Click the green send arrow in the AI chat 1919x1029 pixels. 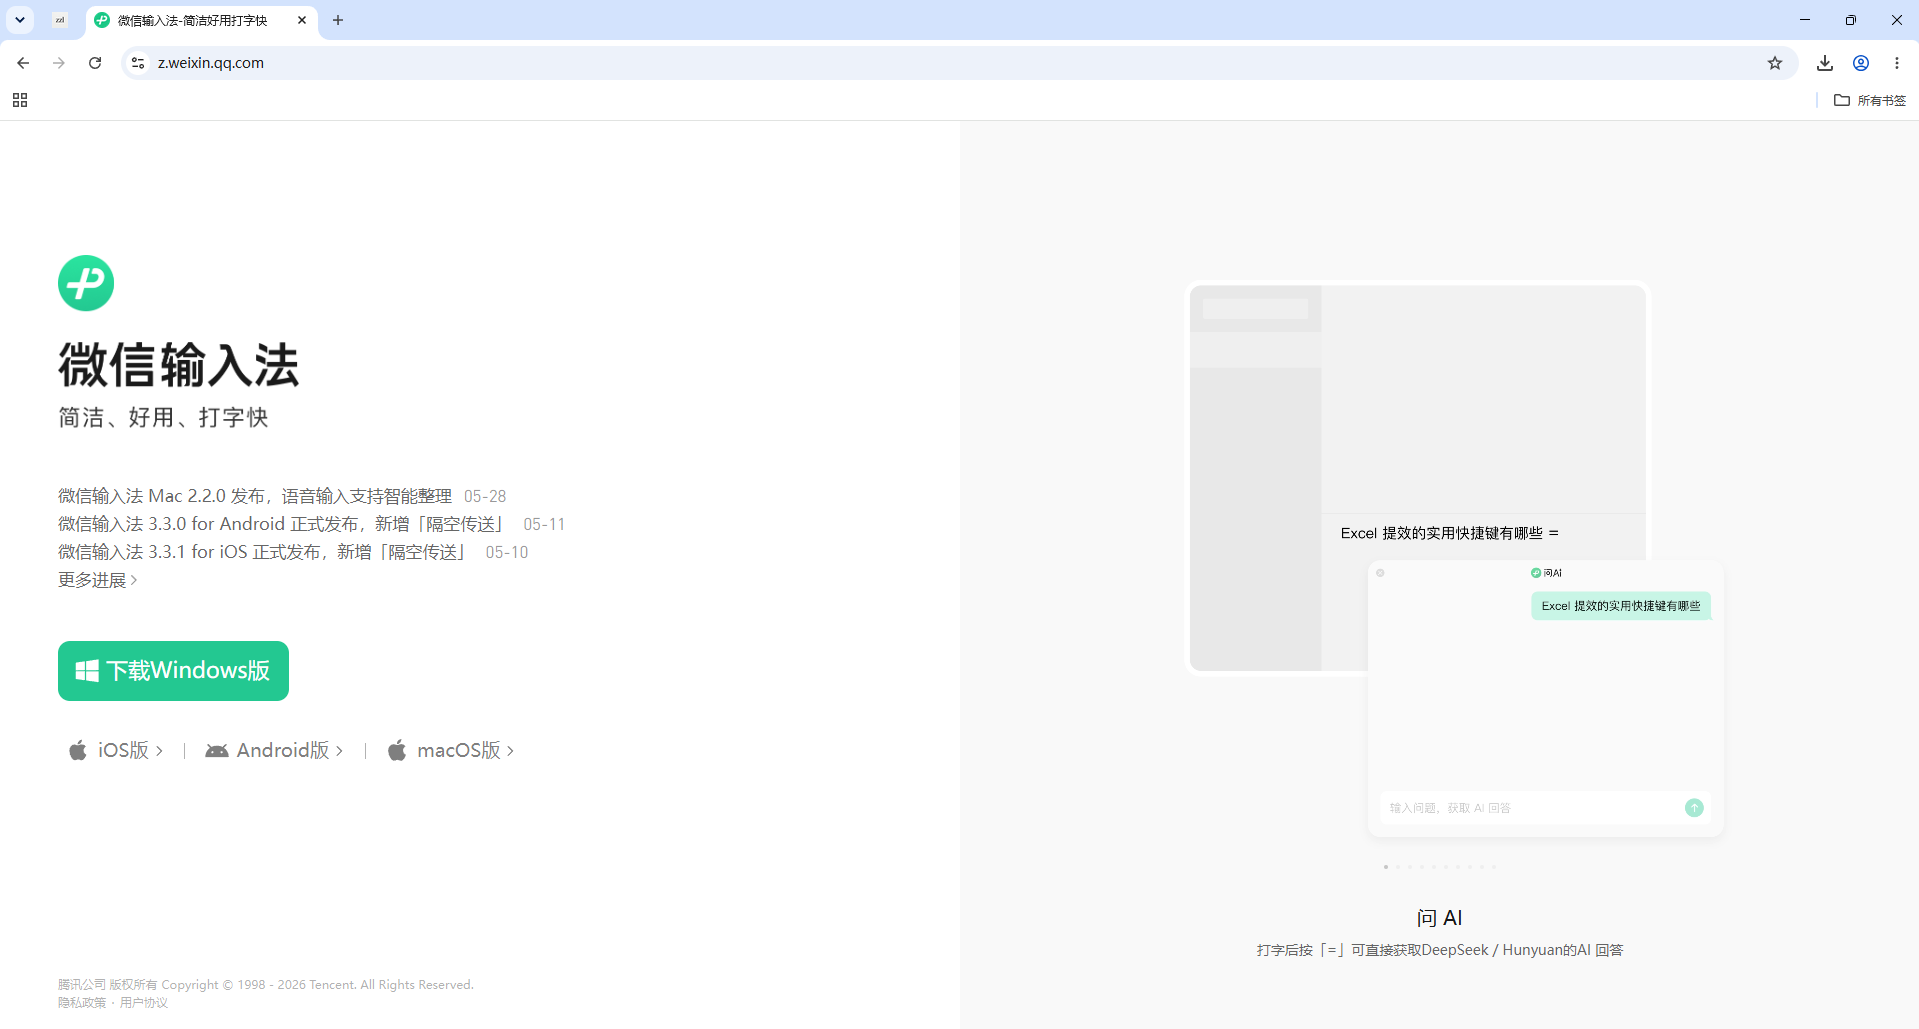click(1694, 808)
